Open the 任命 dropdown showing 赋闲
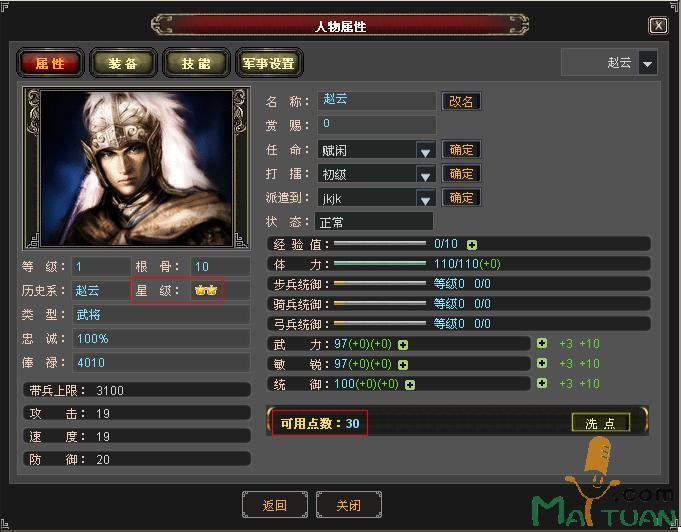 [425, 151]
